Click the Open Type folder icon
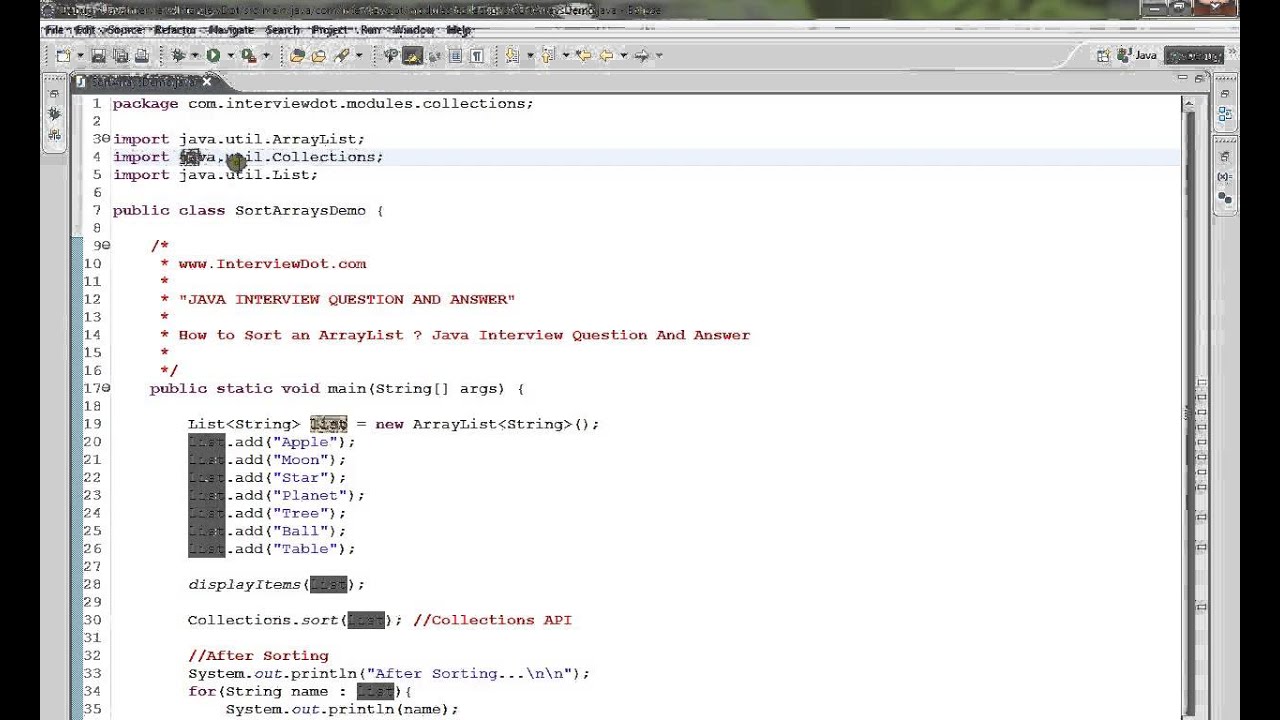 click(296, 56)
